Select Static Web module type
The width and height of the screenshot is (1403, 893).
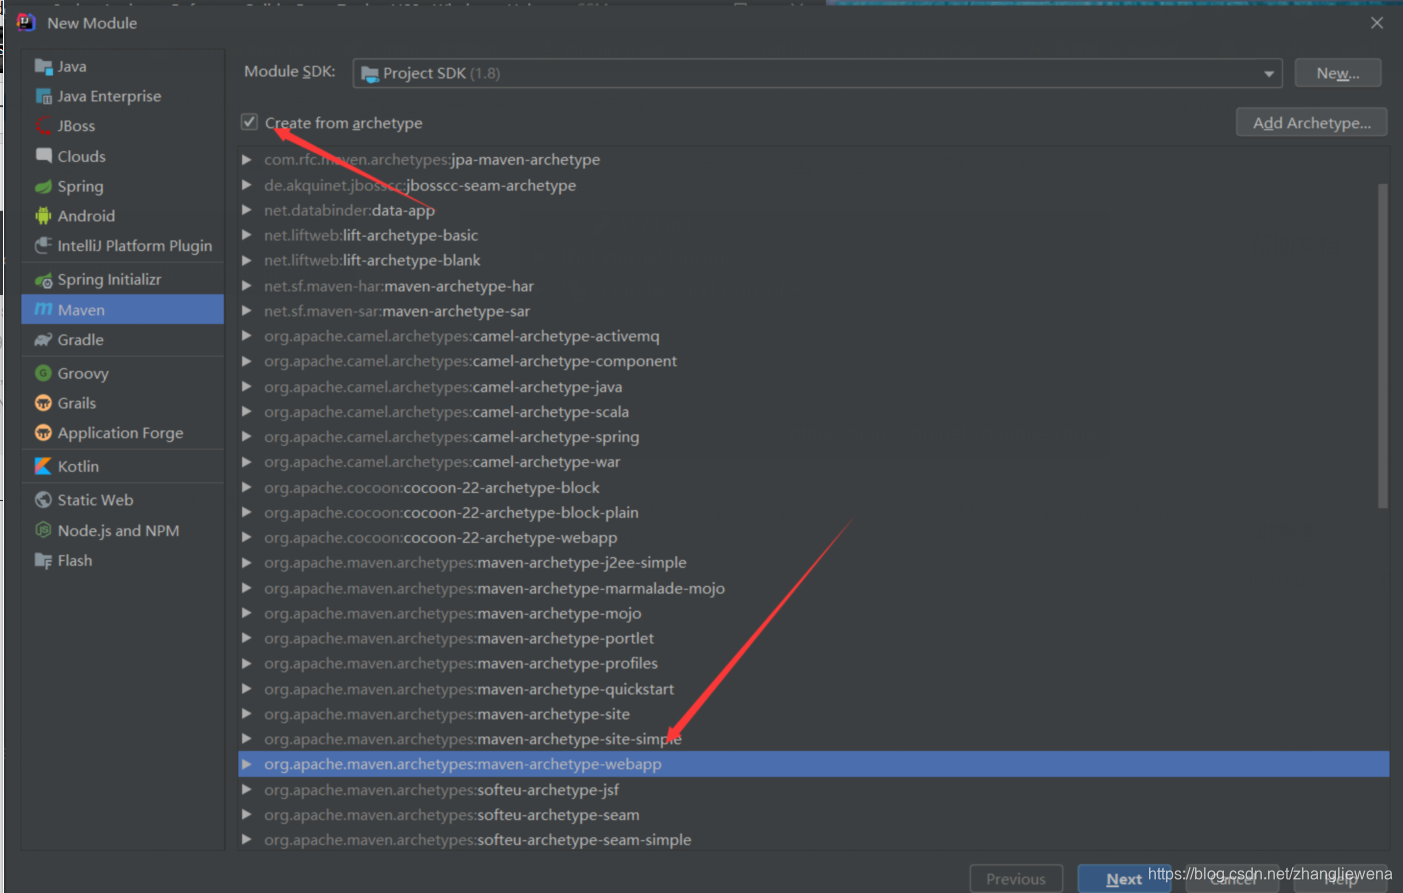coord(122,500)
